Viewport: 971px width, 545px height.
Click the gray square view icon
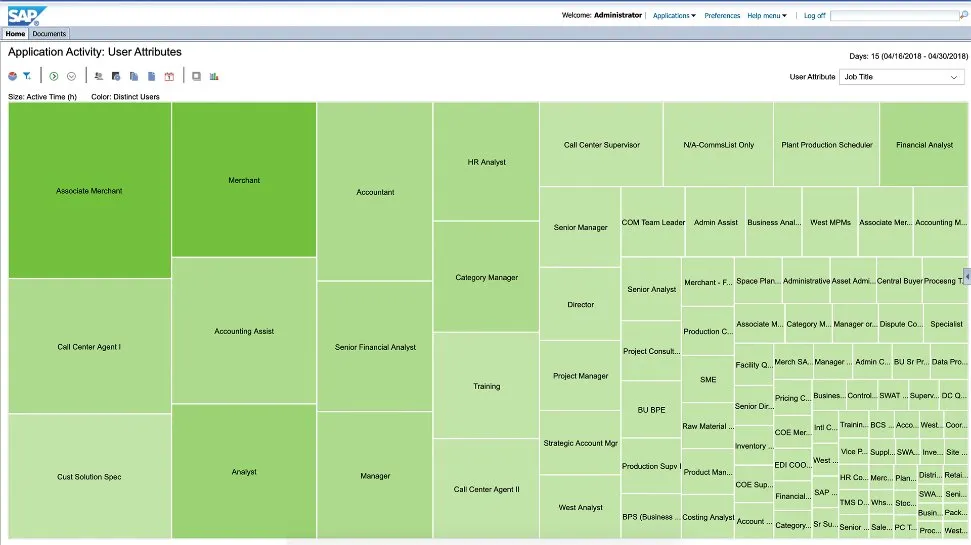click(196, 76)
